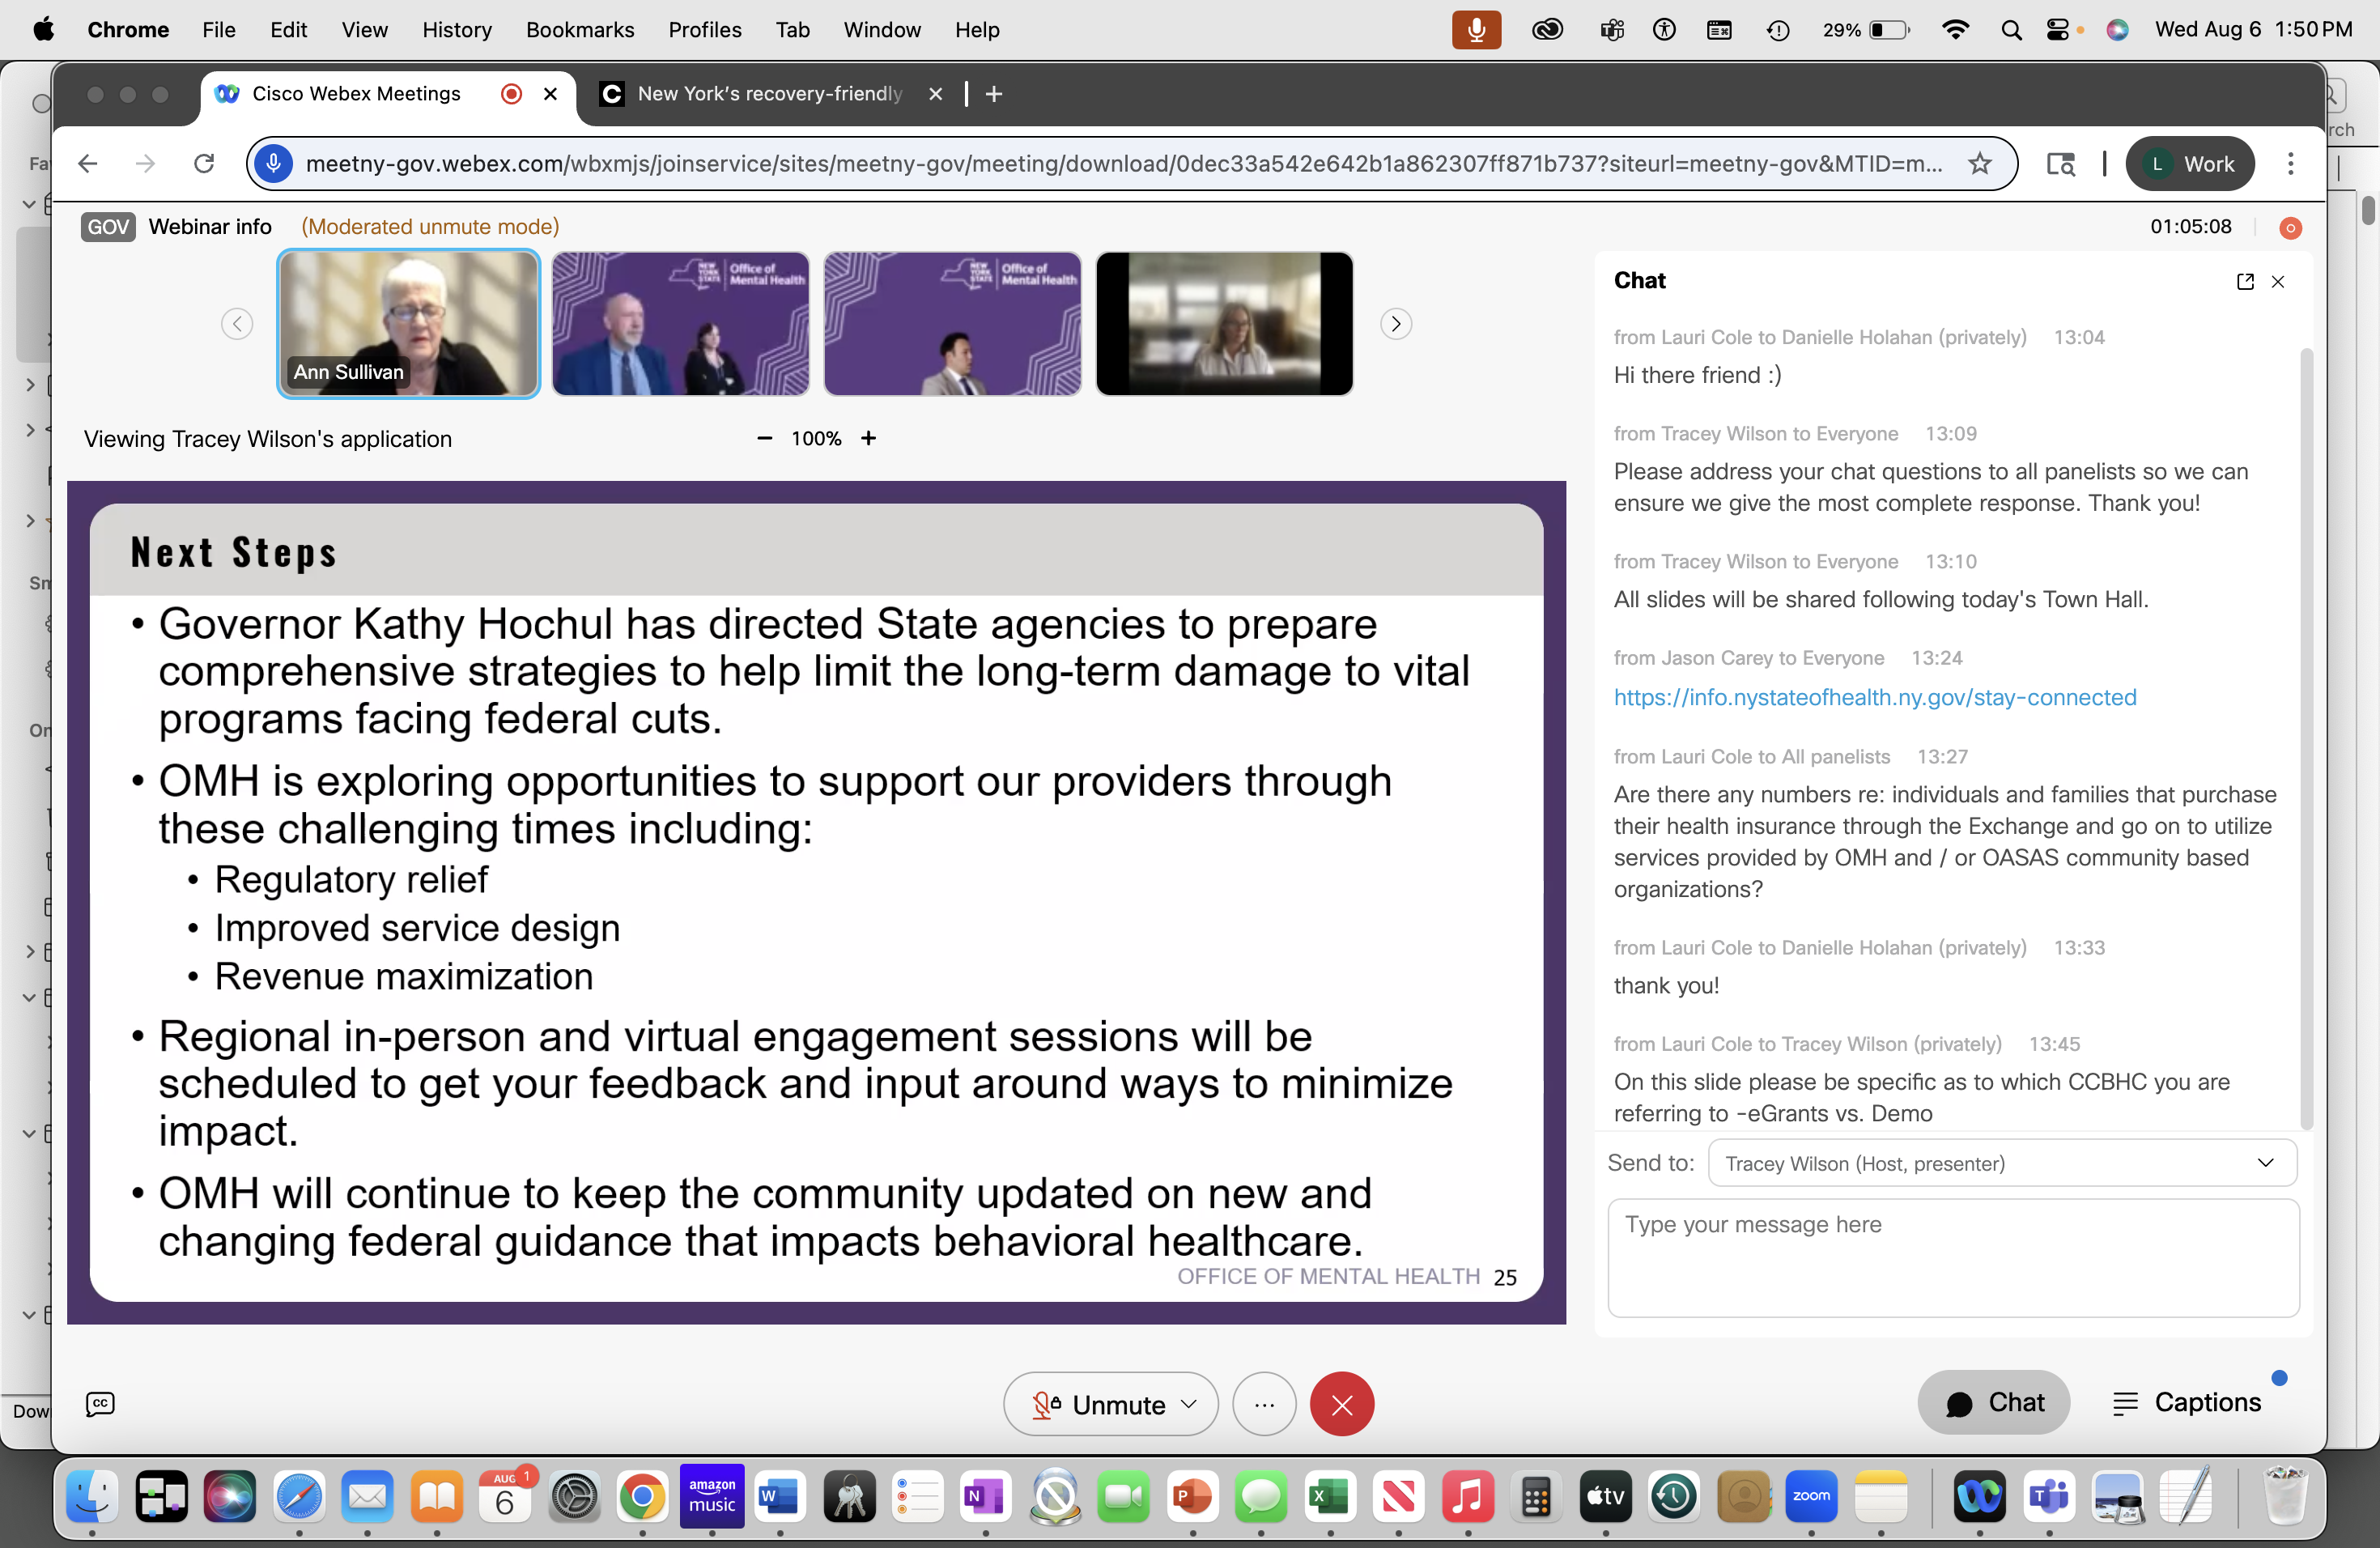Click the microphone icon in address bar
The width and height of the screenshot is (2380, 1548).
273,164
